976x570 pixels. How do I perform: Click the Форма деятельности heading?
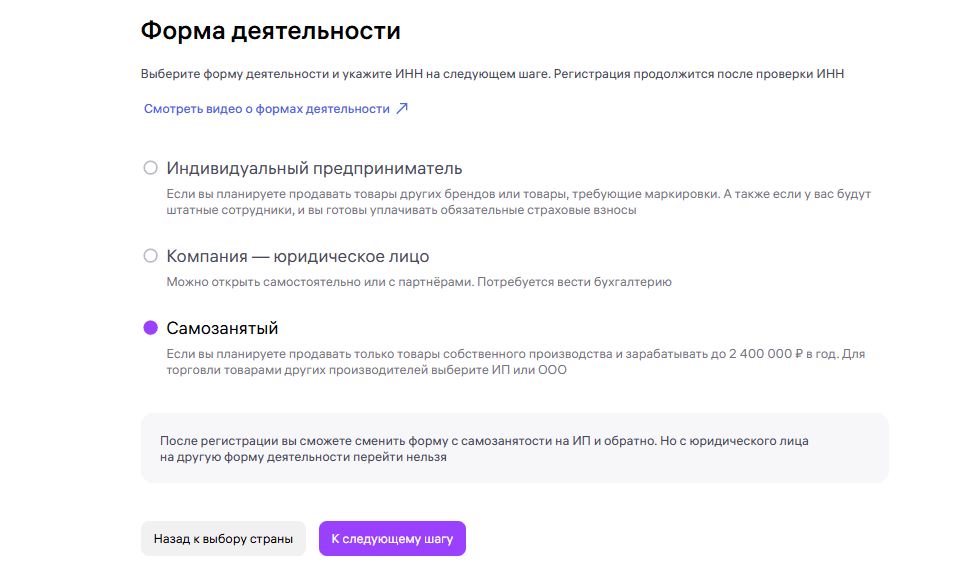[271, 30]
